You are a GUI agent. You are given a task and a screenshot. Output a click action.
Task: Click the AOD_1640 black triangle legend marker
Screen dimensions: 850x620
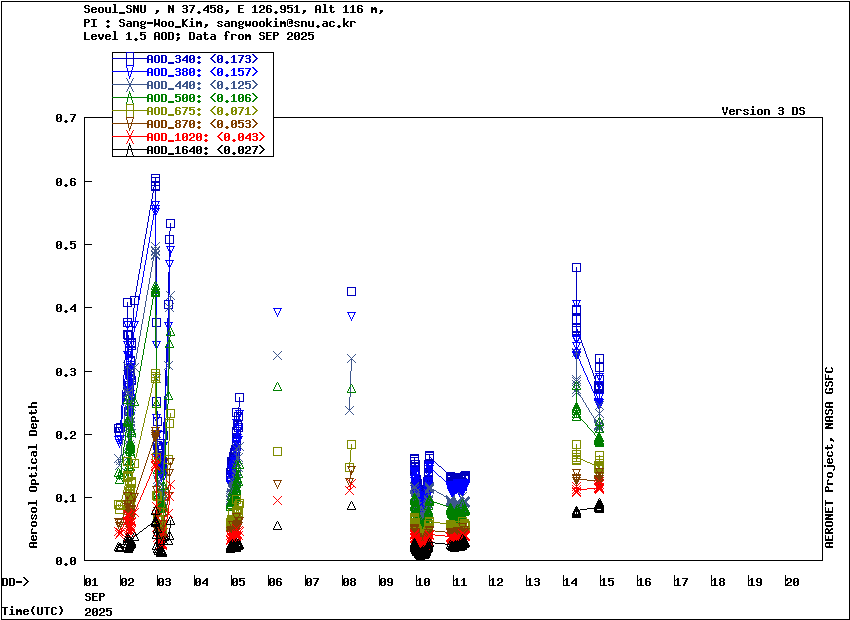coord(129,150)
